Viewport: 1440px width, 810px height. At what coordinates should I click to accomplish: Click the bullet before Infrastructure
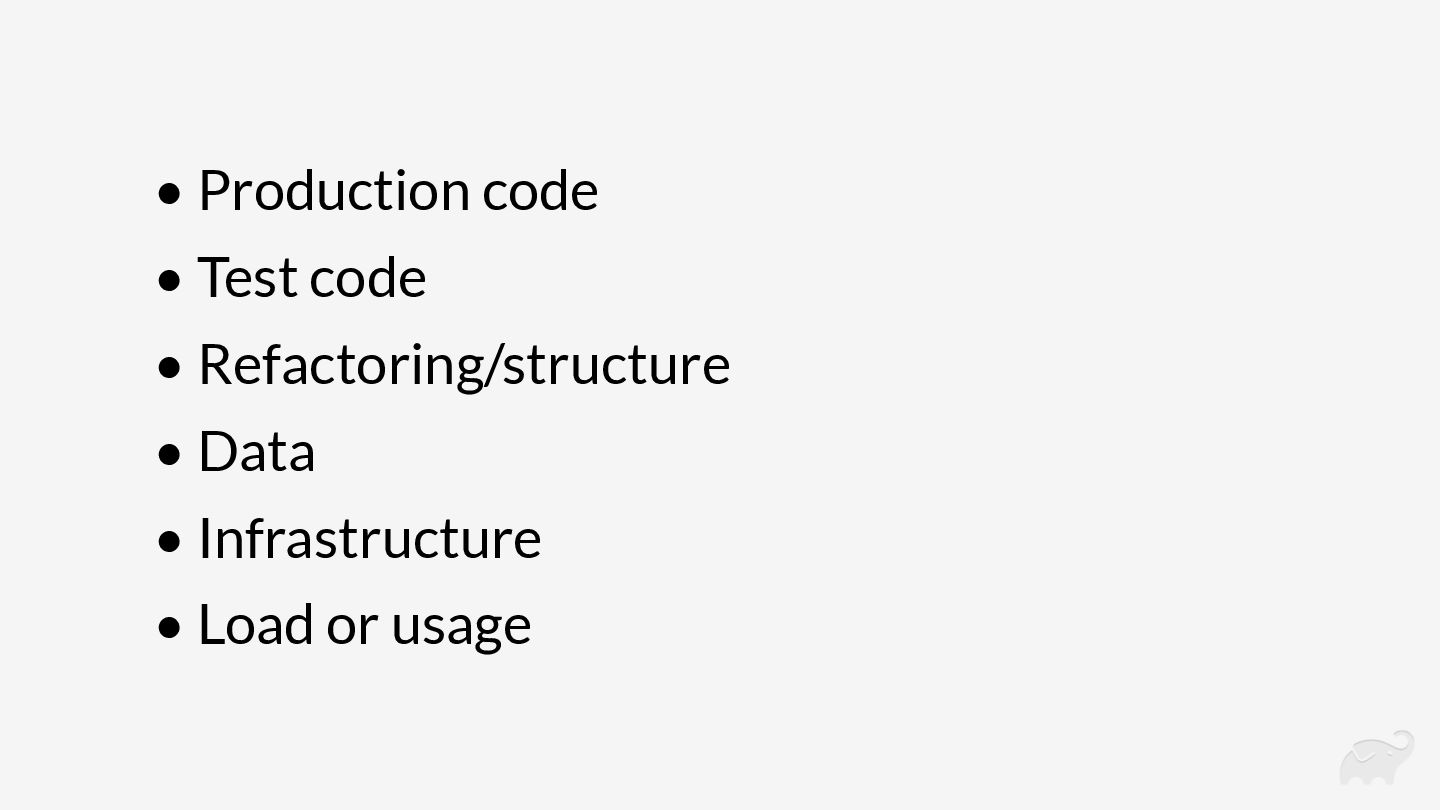coord(171,541)
